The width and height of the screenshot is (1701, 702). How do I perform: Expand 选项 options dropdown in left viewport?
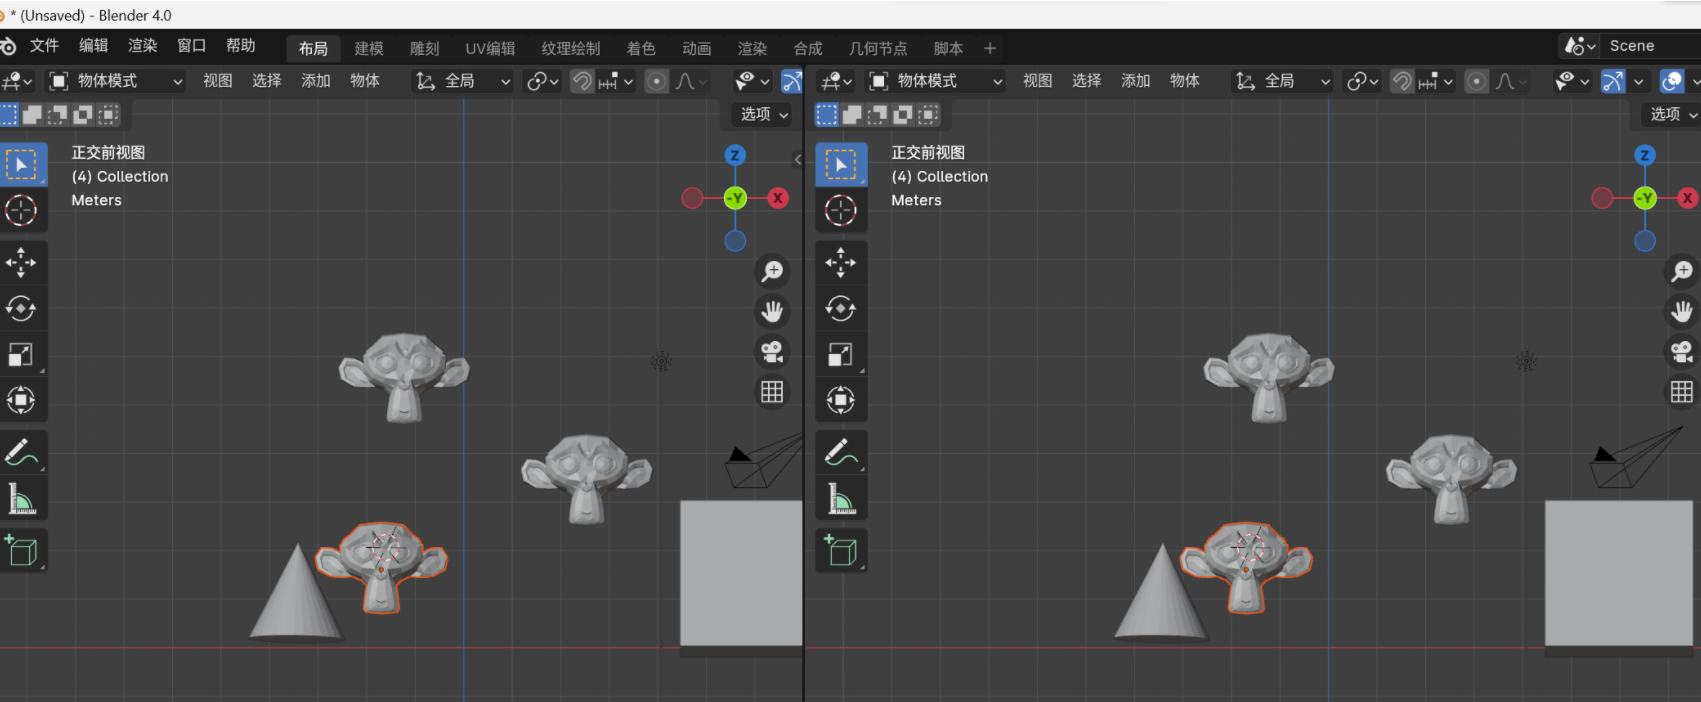[763, 114]
